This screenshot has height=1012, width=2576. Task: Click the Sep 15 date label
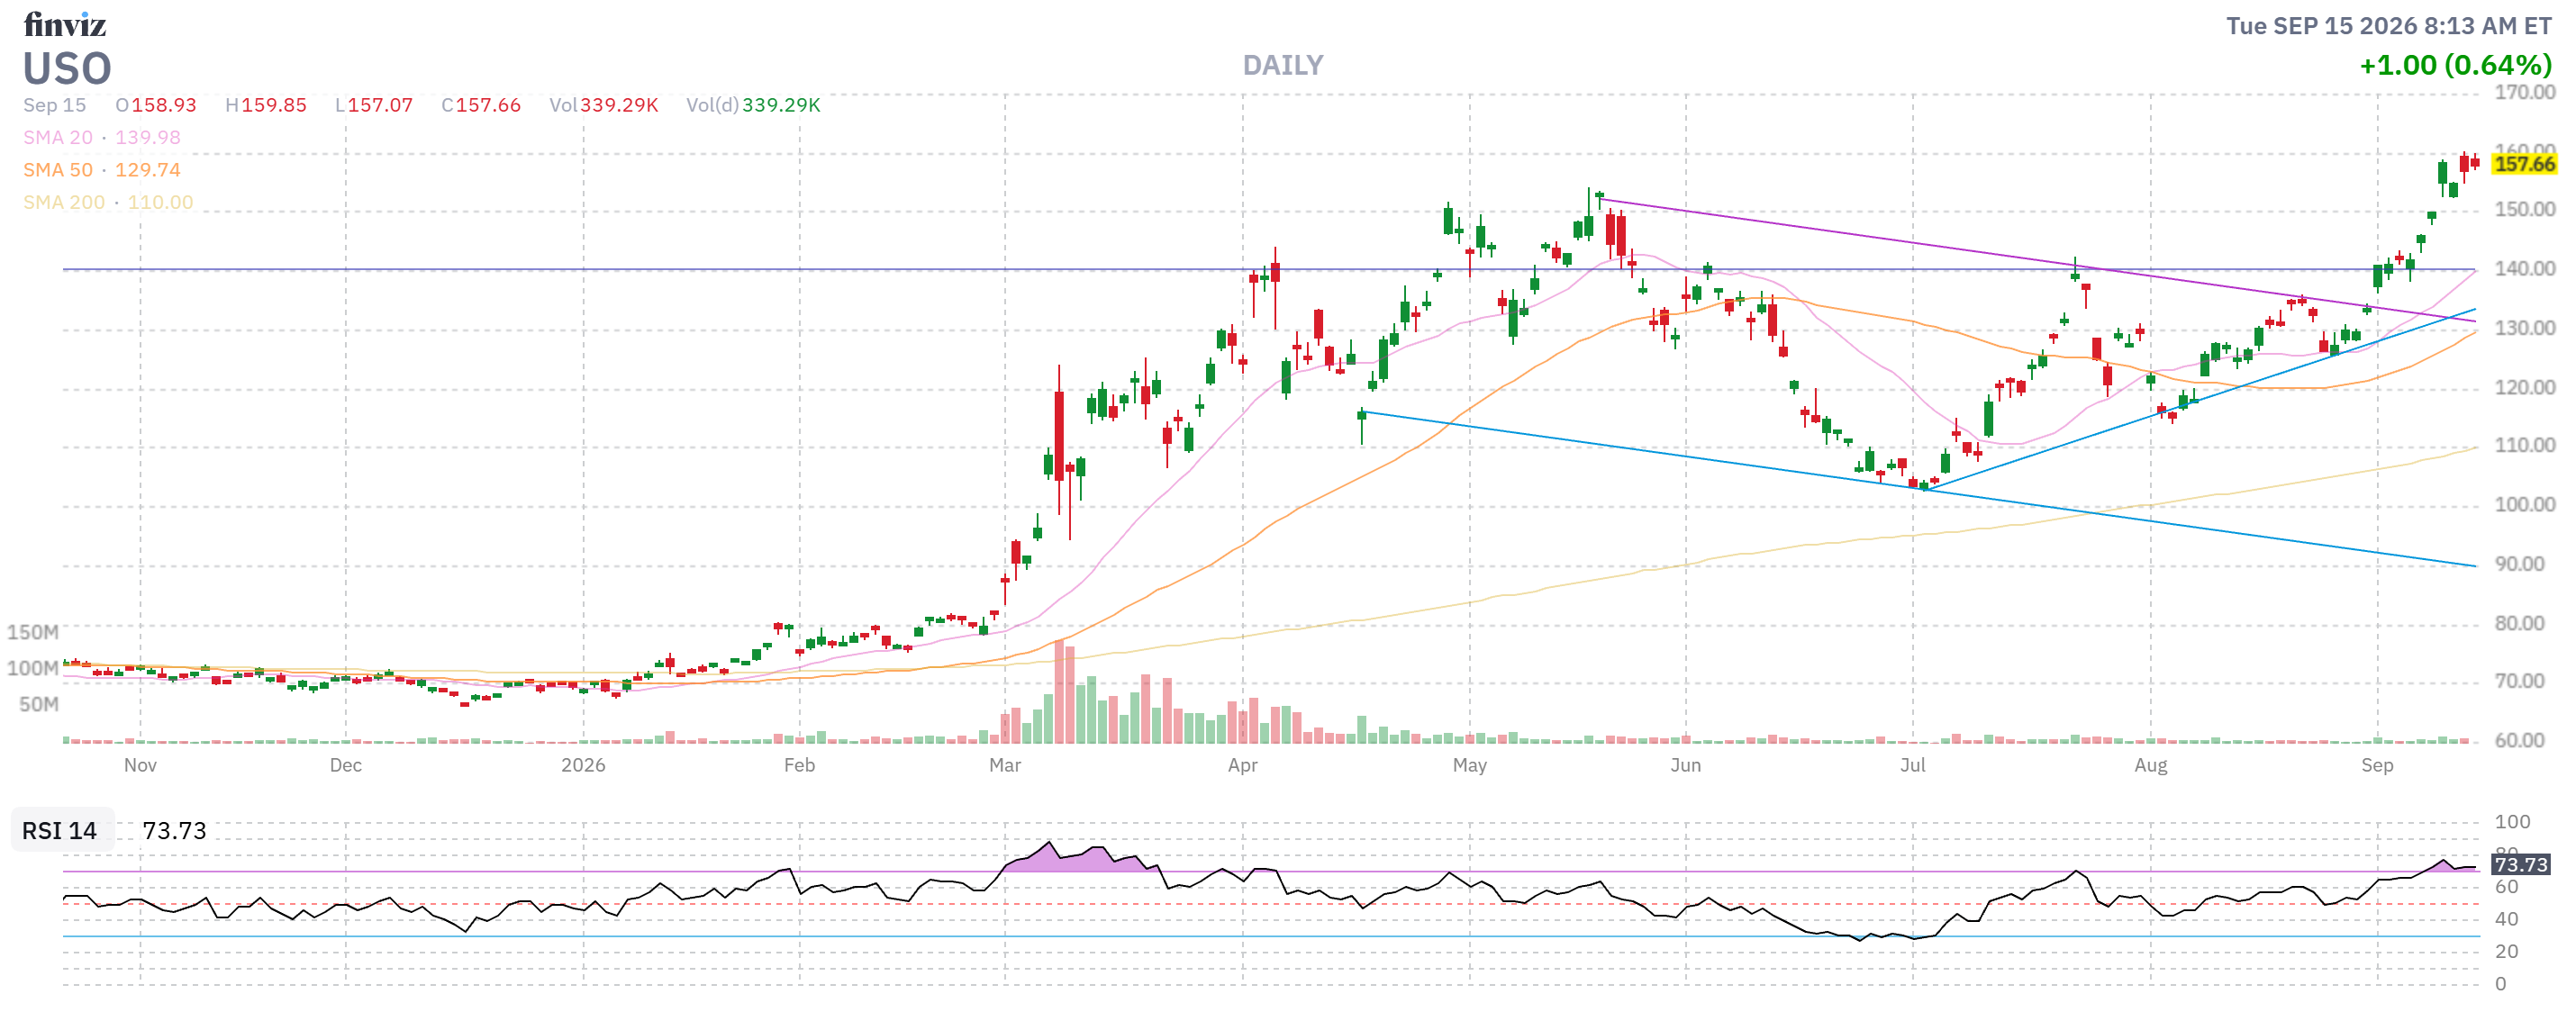click(55, 105)
